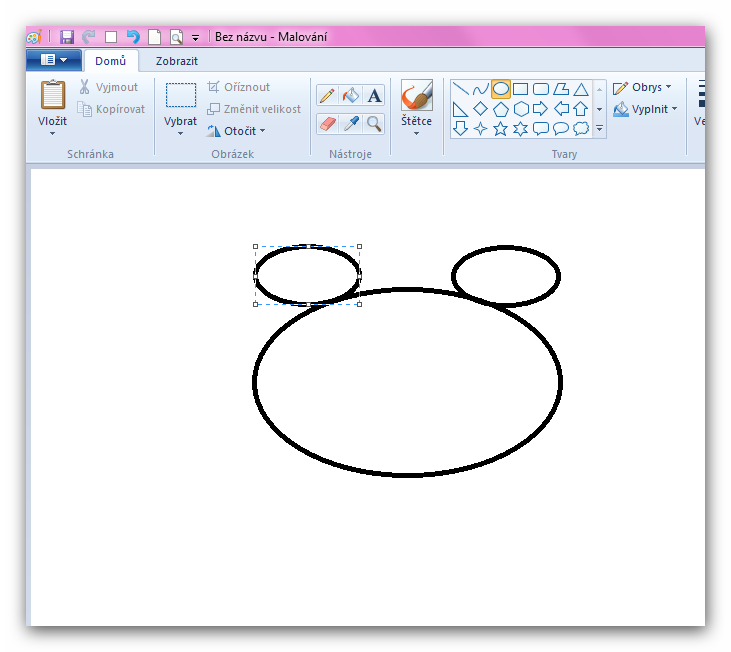Viewport: 731px width, 652px height.
Task: Select the Rectangle shape
Action: pos(520,89)
